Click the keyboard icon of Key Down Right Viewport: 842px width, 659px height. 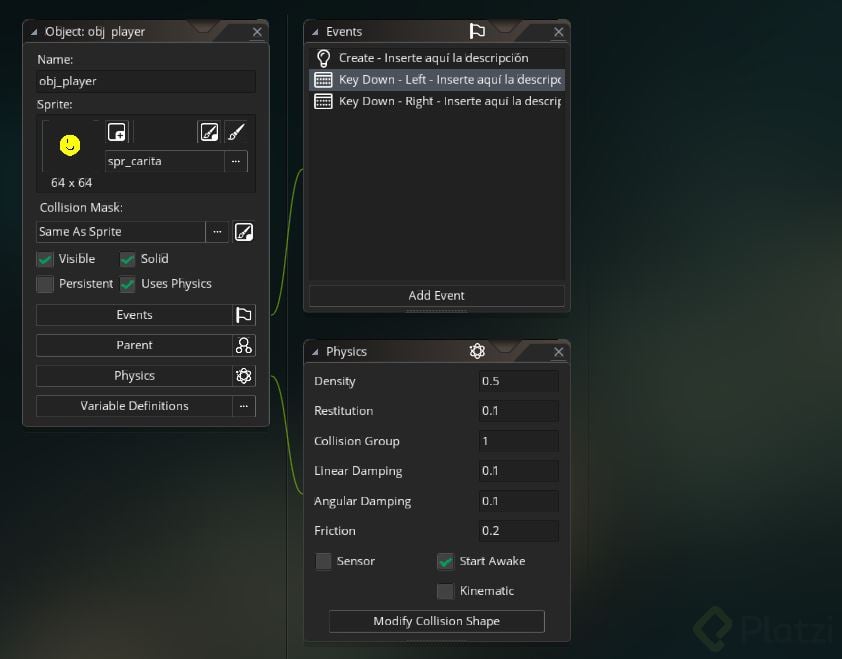point(323,102)
